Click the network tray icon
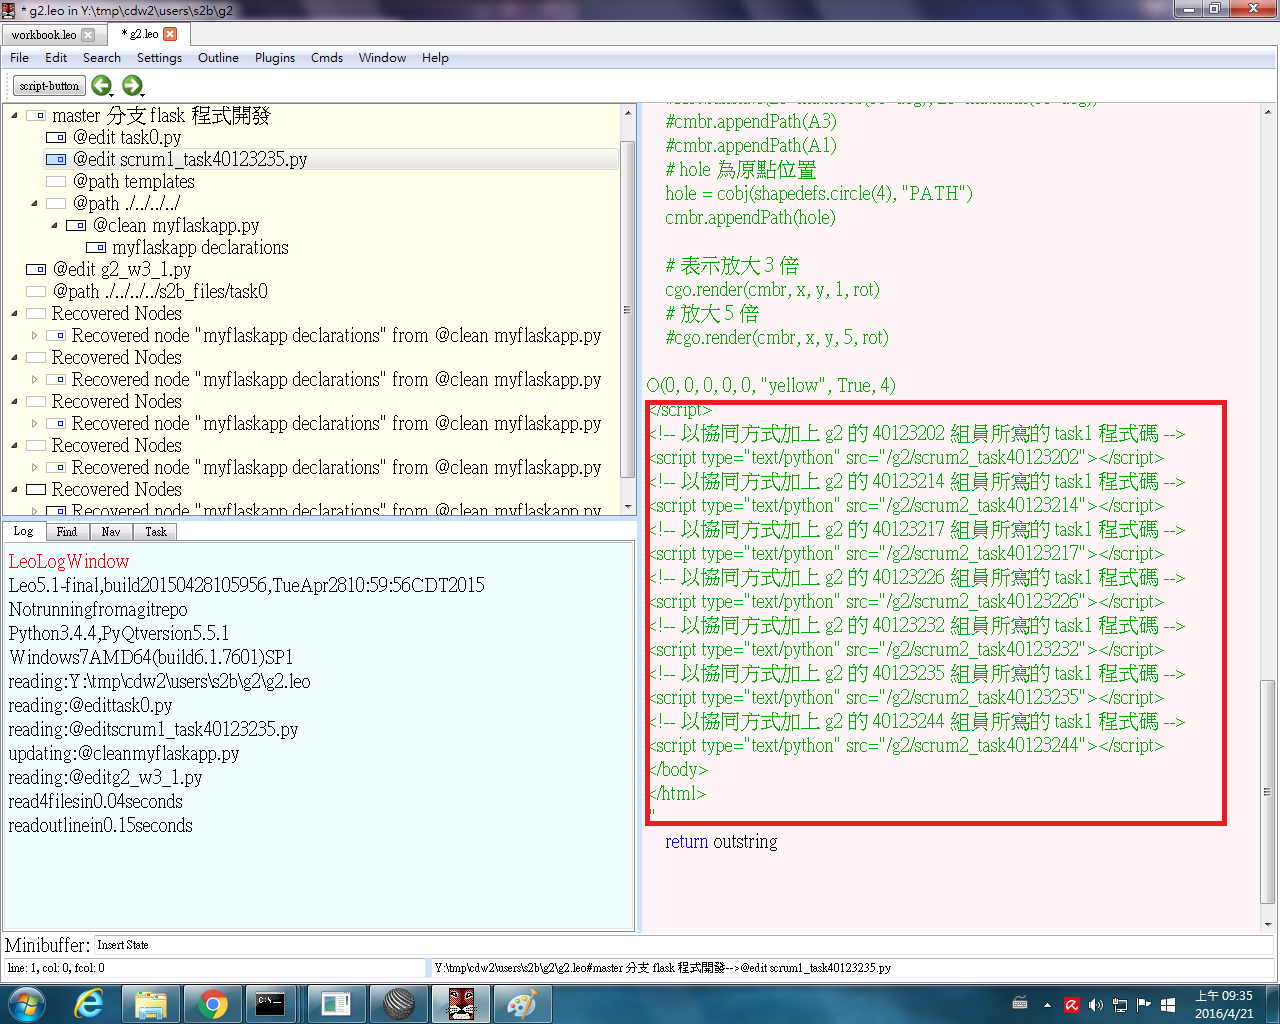 coord(1120,1005)
